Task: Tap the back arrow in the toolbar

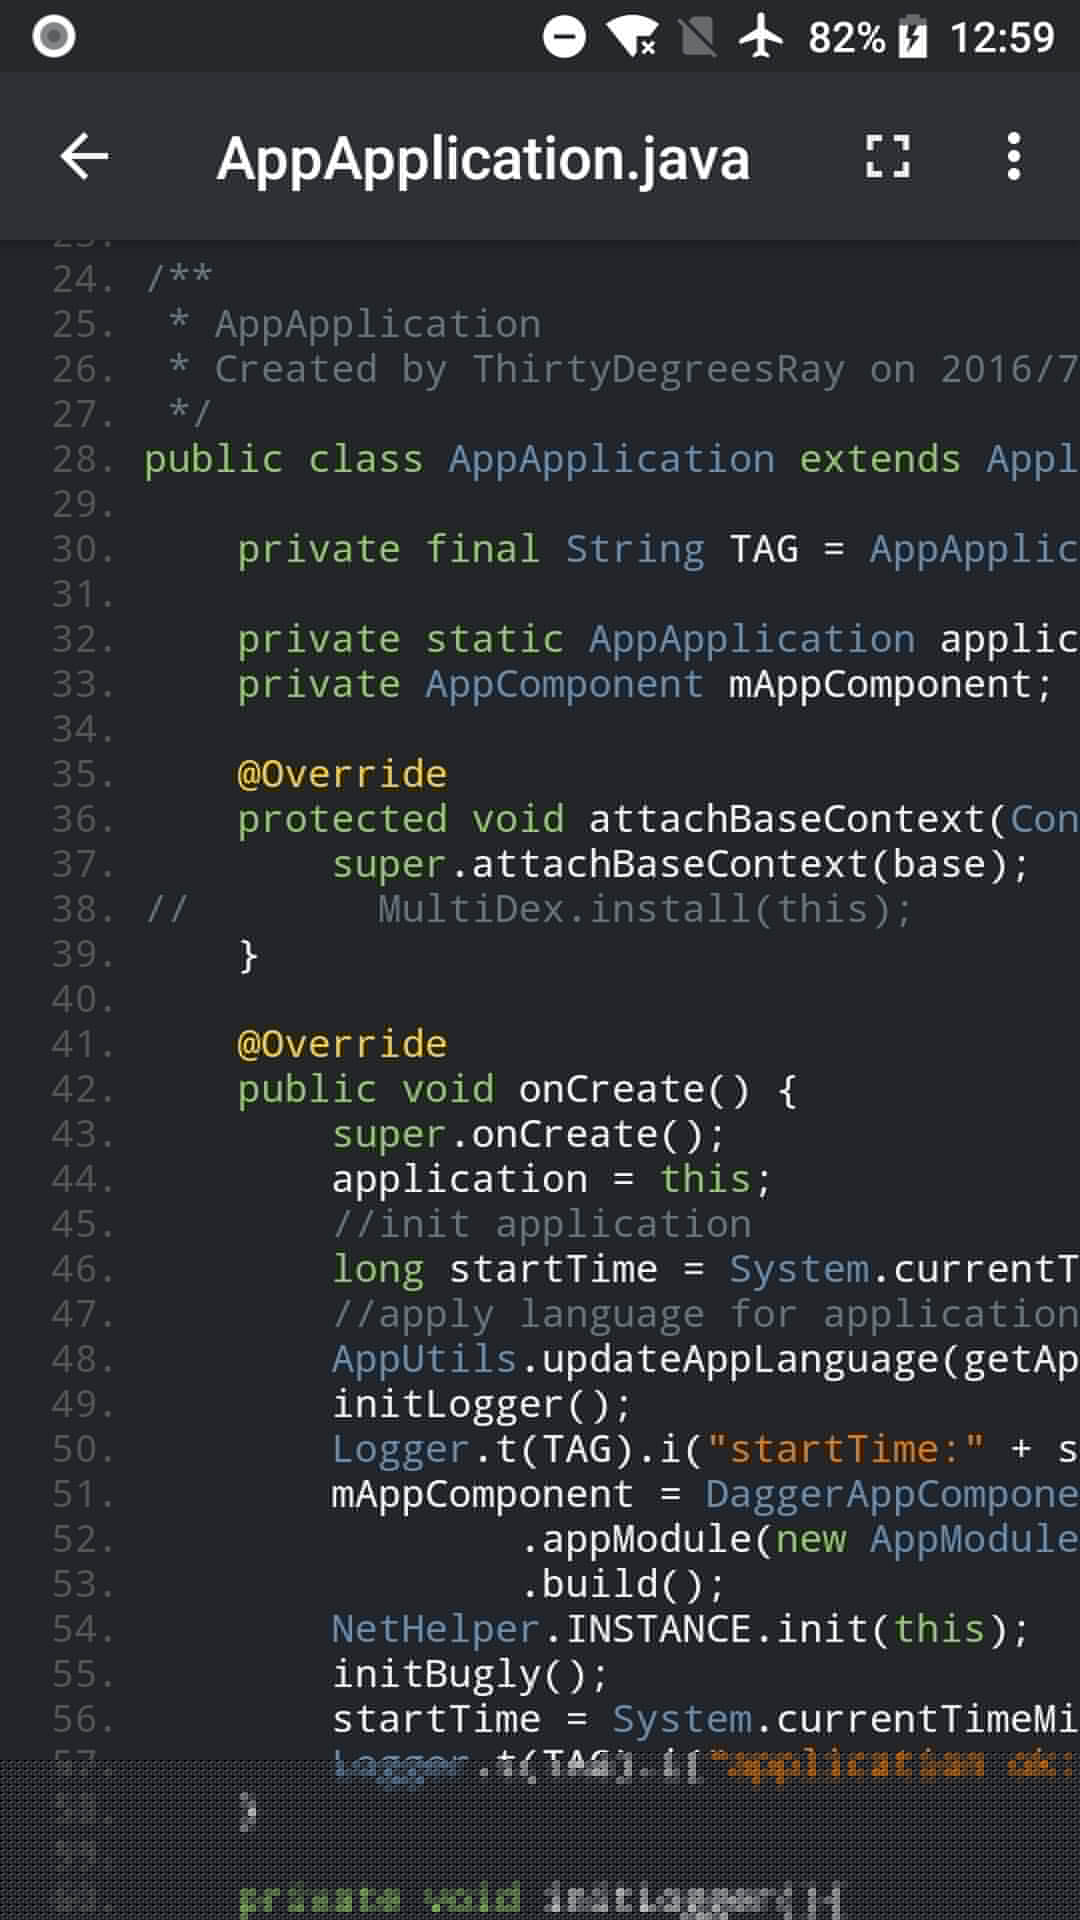Action: [x=84, y=157]
